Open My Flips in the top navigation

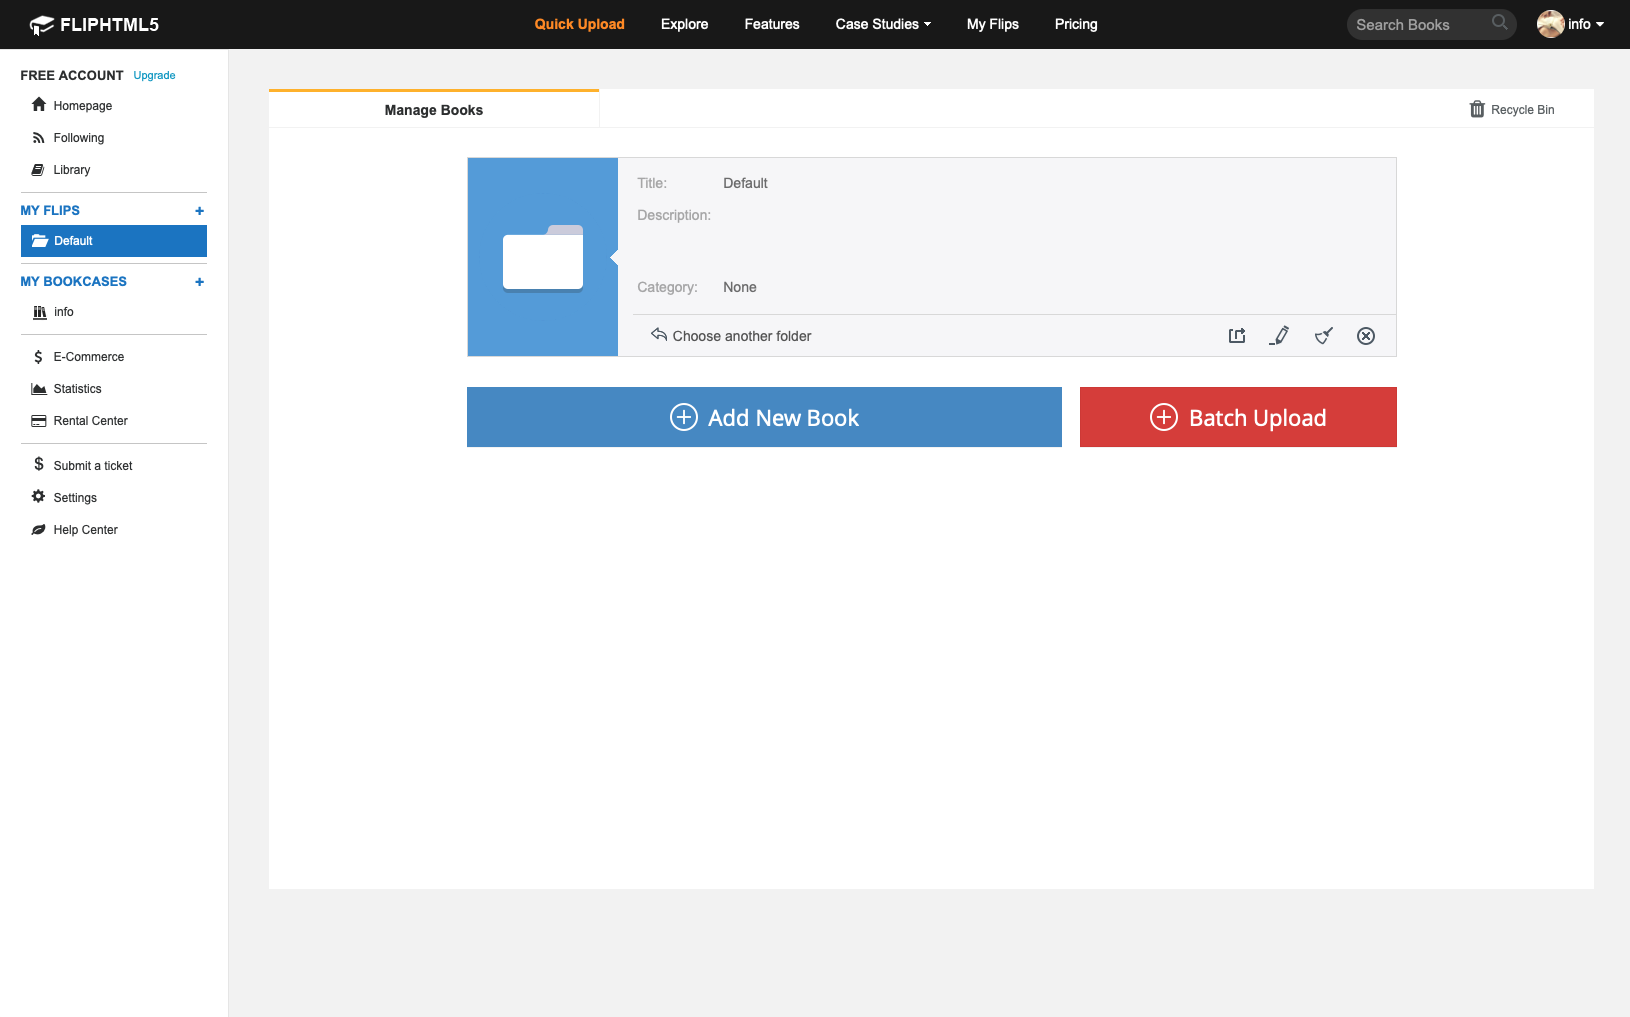point(992,24)
